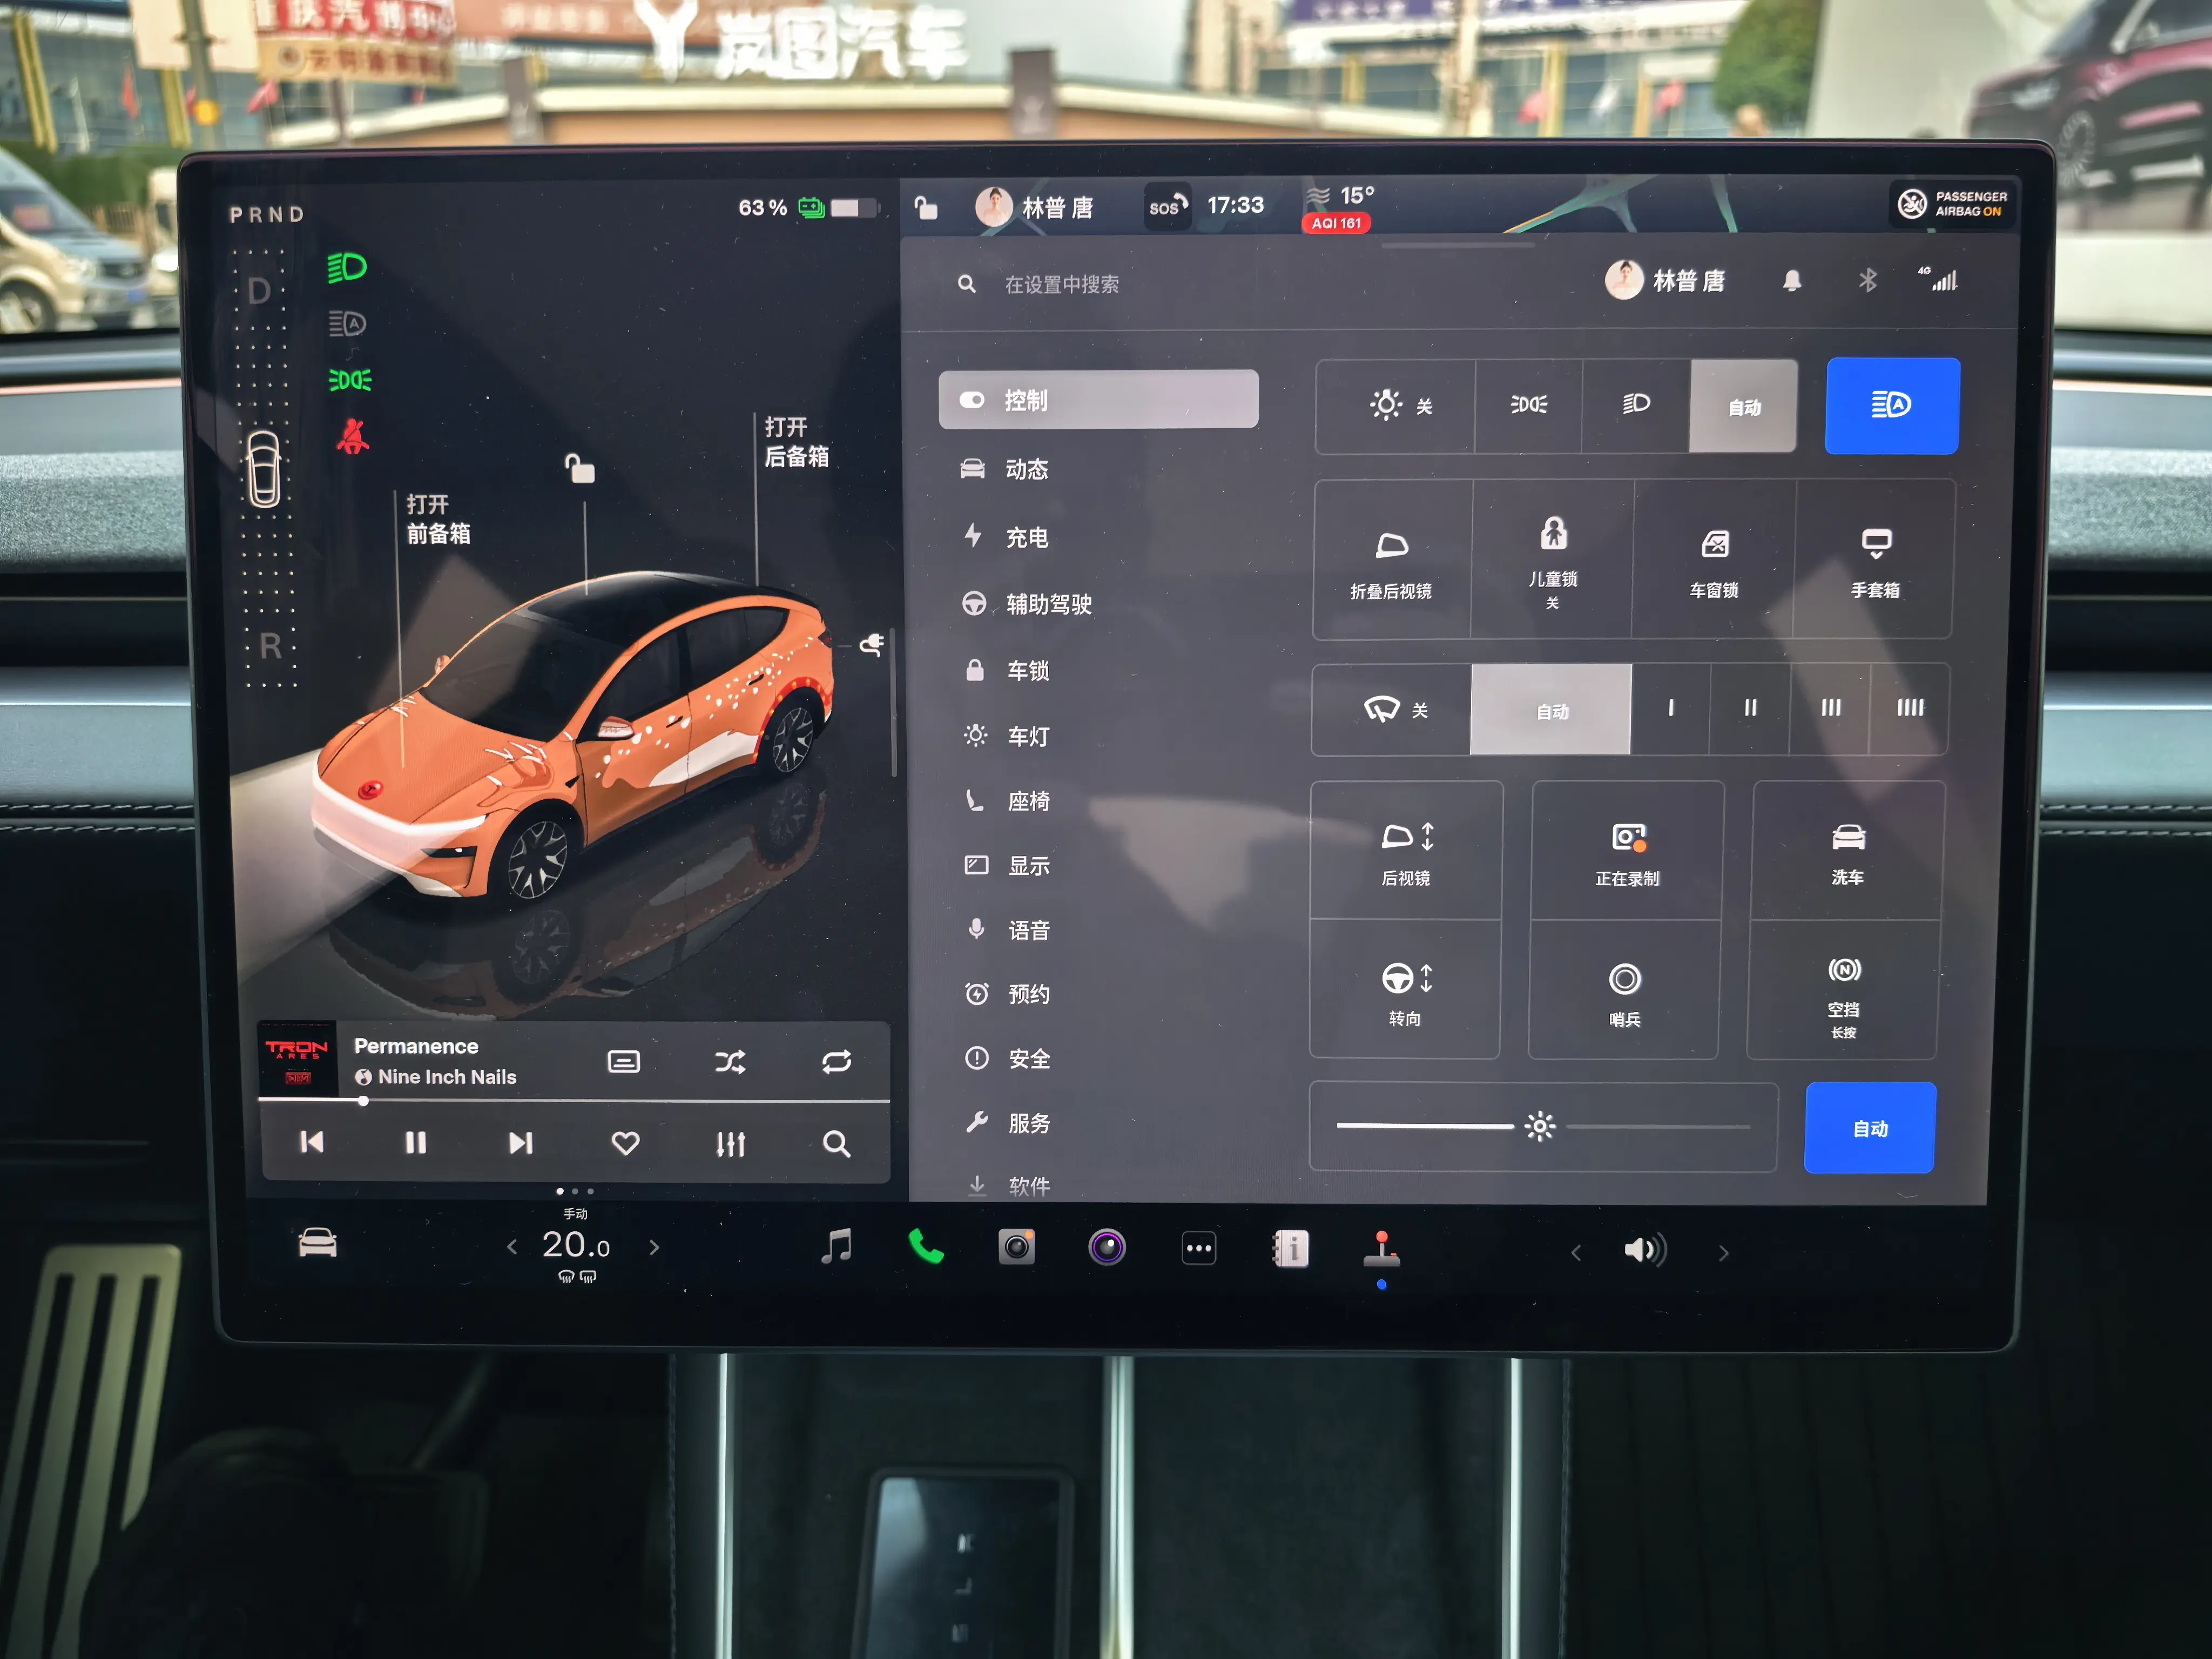
Task: Toggle window lock (车窗锁)
Action: [1714, 561]
